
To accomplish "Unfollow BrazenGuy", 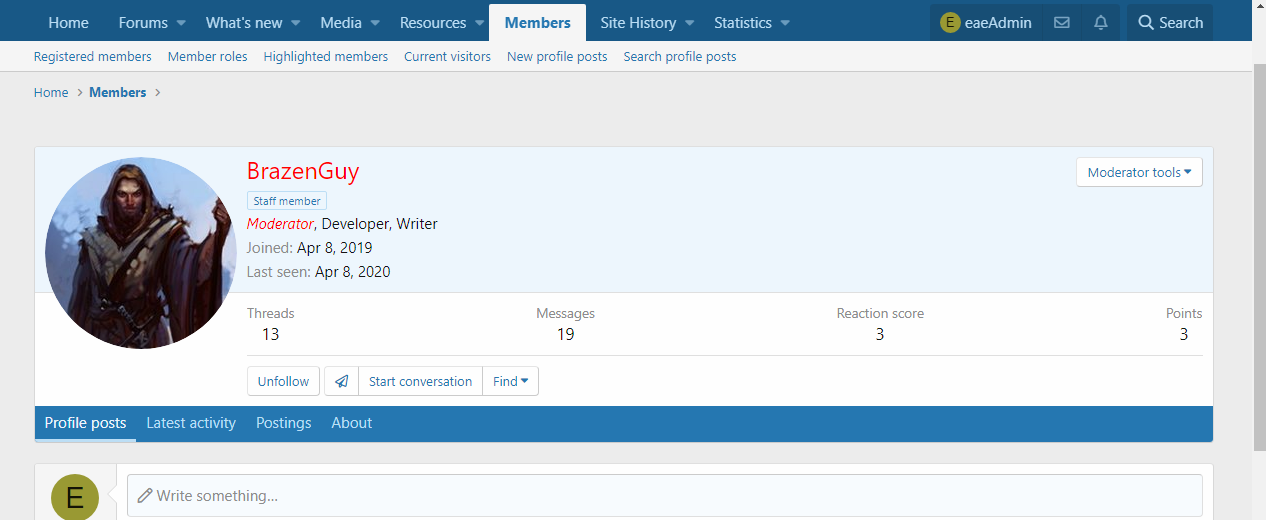I will tap(283, 381).
